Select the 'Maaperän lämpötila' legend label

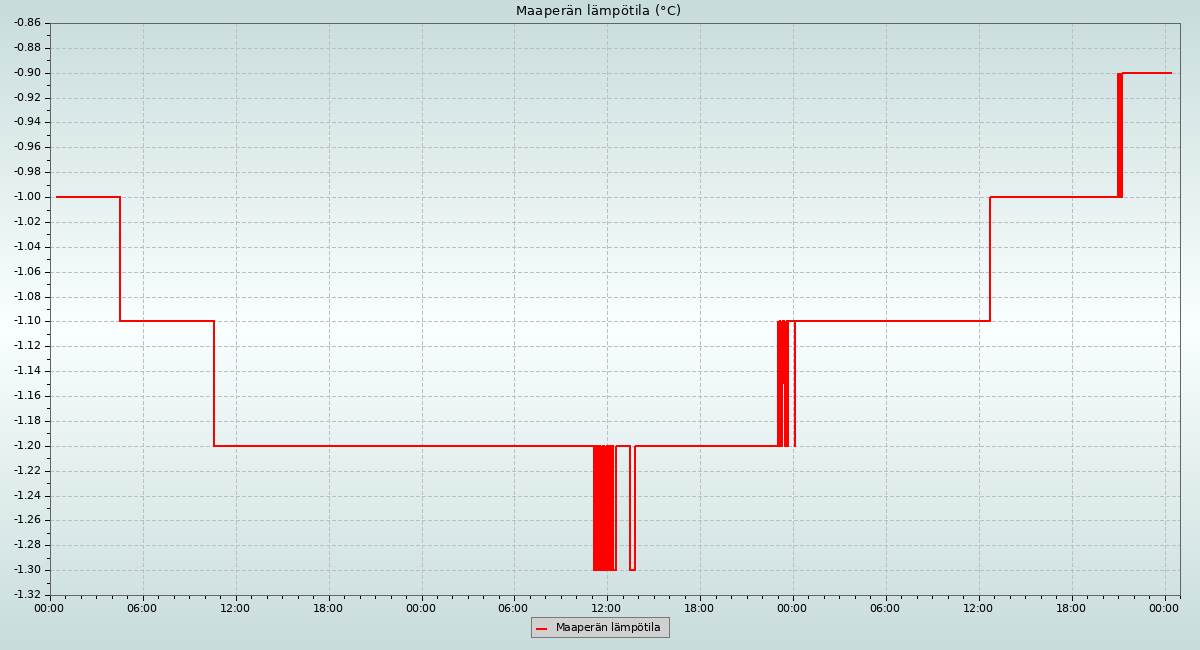(x=608, y=628)
